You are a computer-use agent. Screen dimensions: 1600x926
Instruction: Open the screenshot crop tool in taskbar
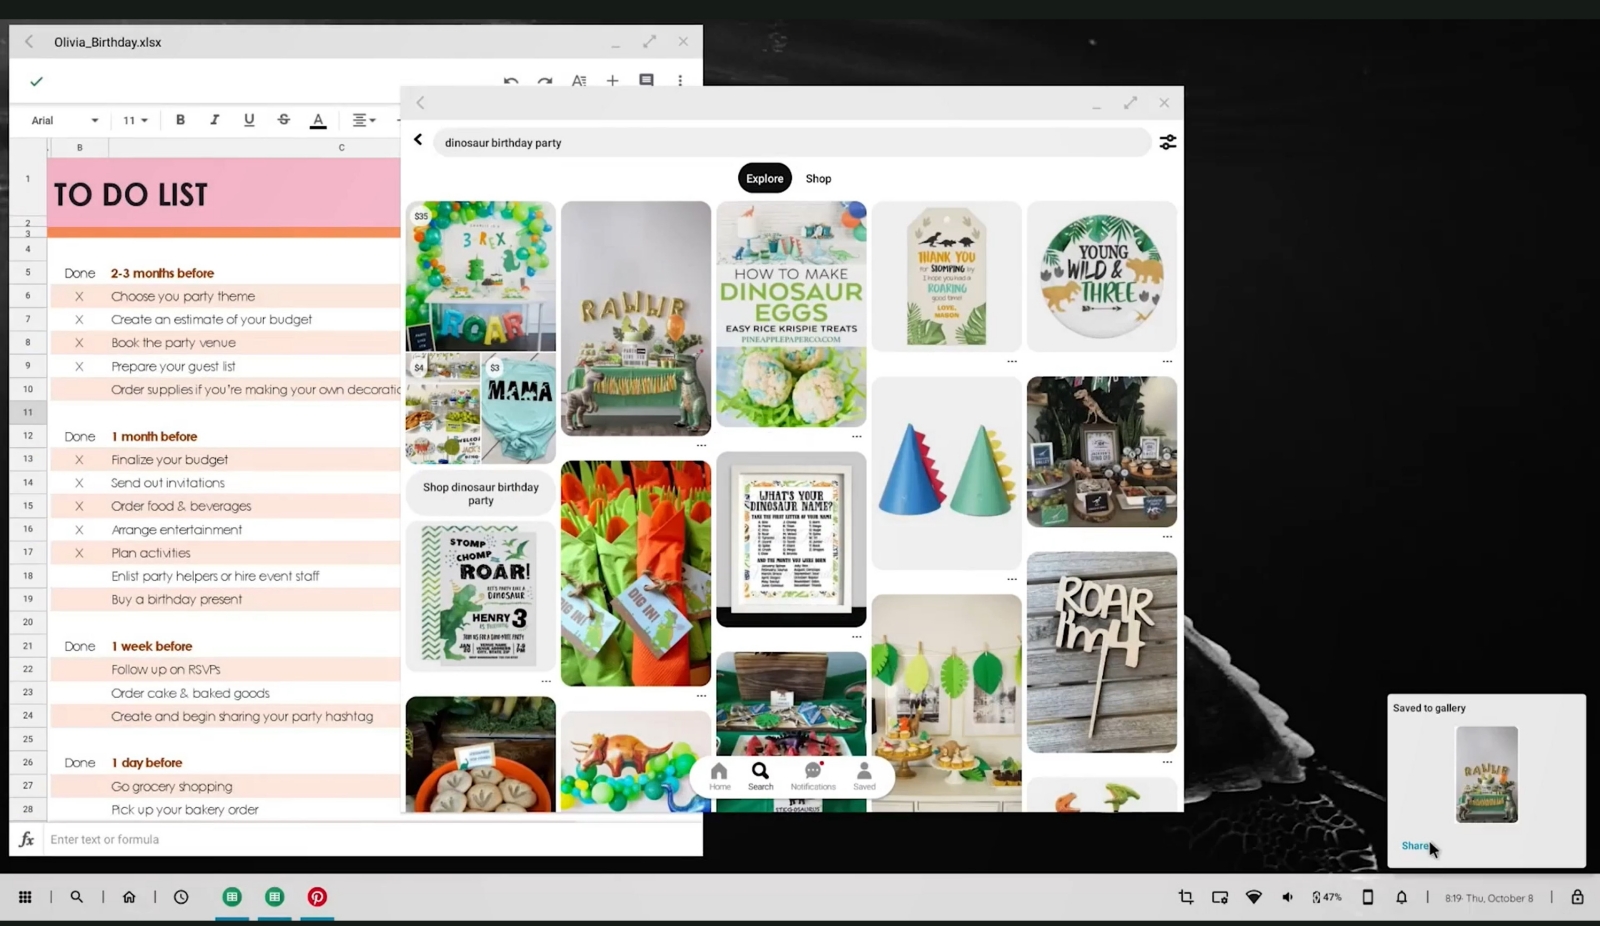click(1186, 897)
